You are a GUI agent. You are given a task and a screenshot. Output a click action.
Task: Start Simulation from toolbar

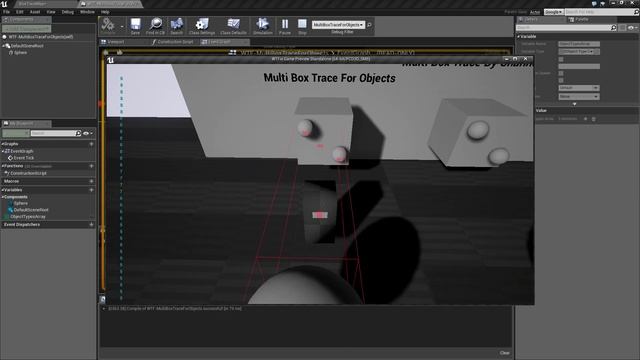[262, 25]
